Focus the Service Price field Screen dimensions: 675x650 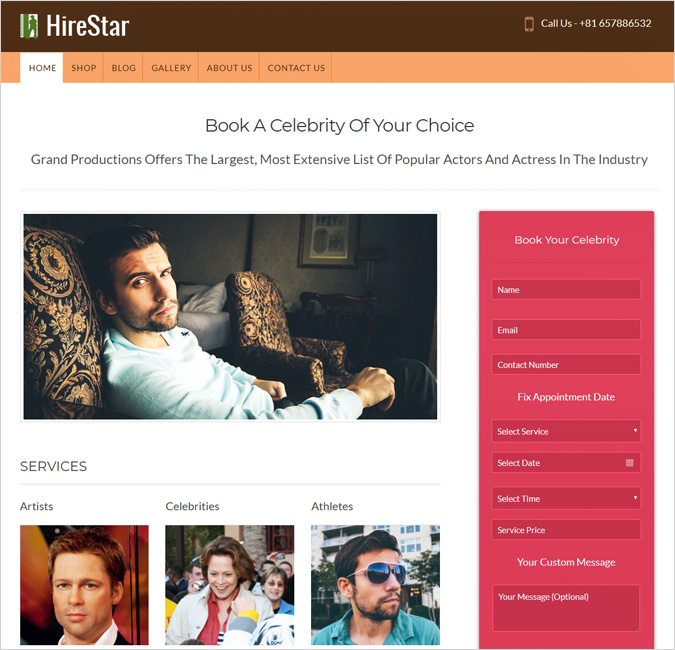pos(566,529)
